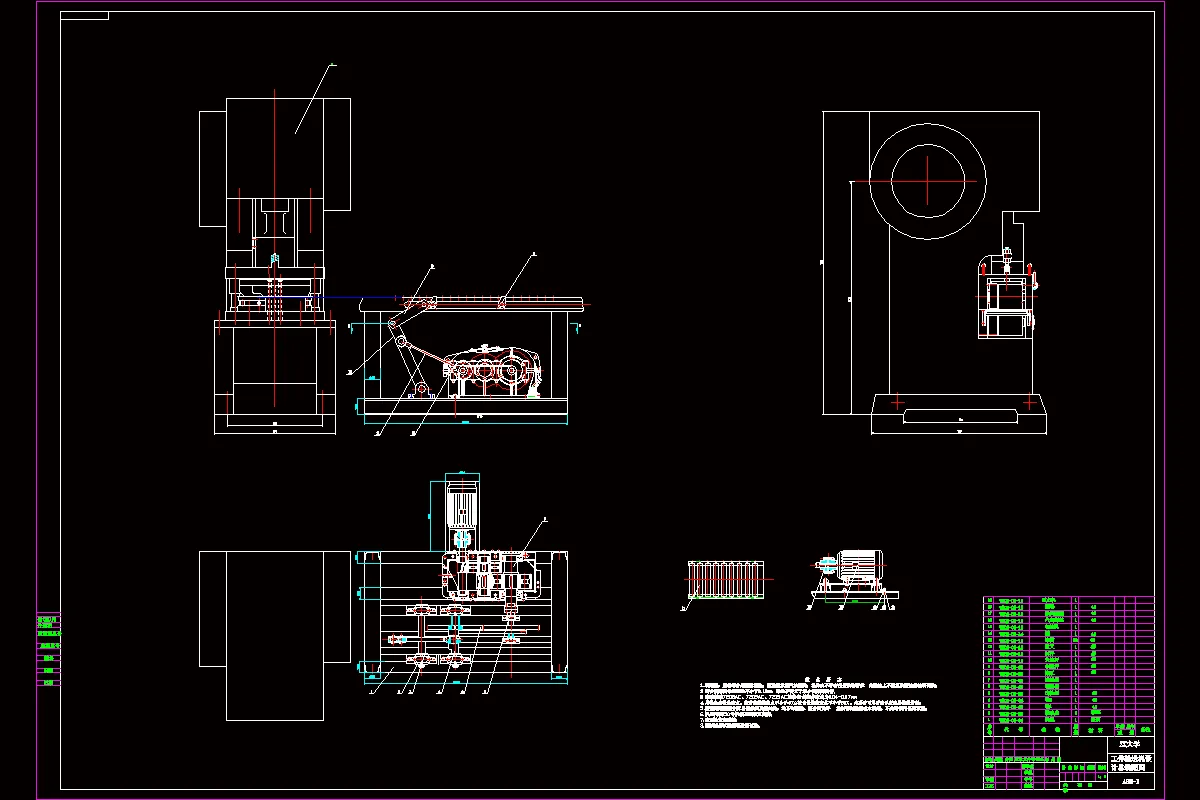Screen dimensions: 1200x800
Task: Select the gear reducer with red circles in elevation view
Action: [x=492, y=372]
